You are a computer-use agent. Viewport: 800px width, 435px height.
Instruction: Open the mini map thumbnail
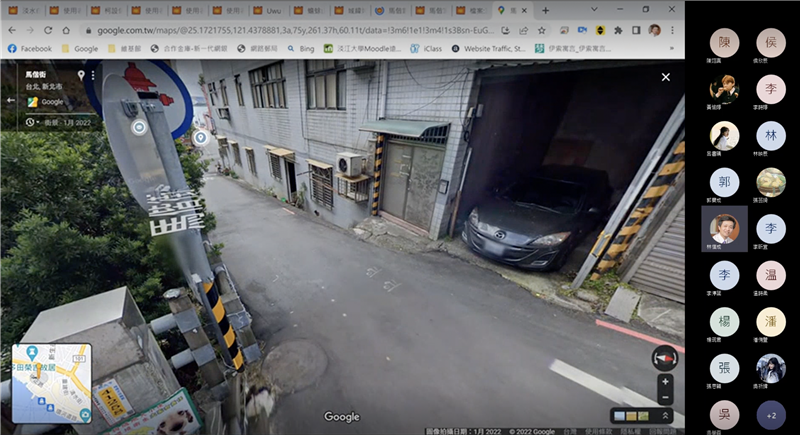pos(51,383)
